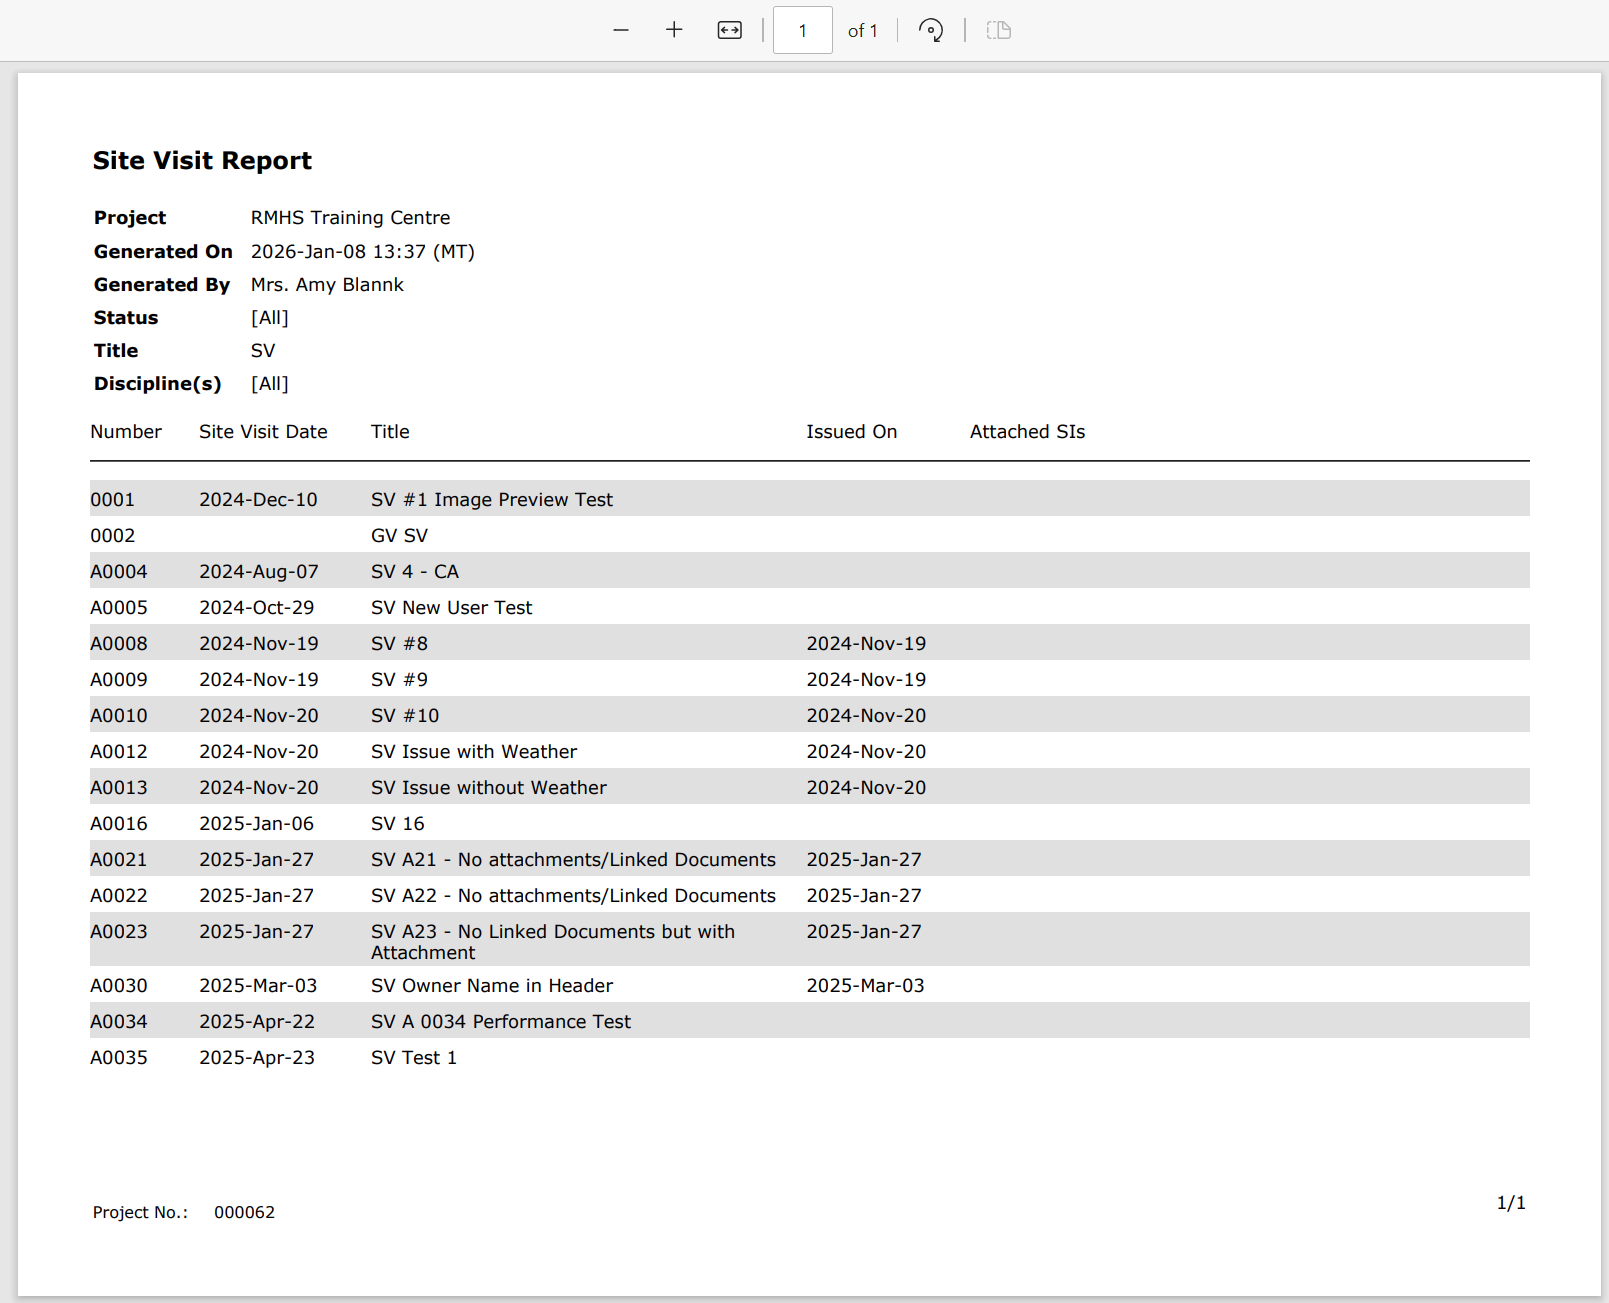Click the 'Site Visit Report' heading
The height and width of the screenshot is (1303, 1609).
tap(202, 161)
